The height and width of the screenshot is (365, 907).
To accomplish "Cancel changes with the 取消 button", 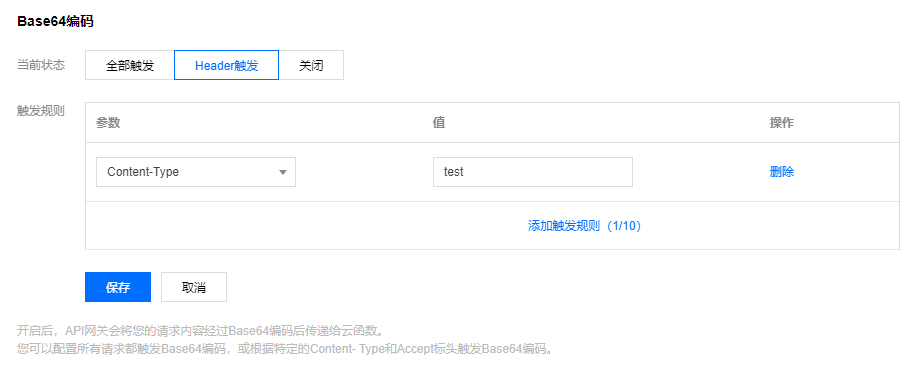I will tap(194, 287).
